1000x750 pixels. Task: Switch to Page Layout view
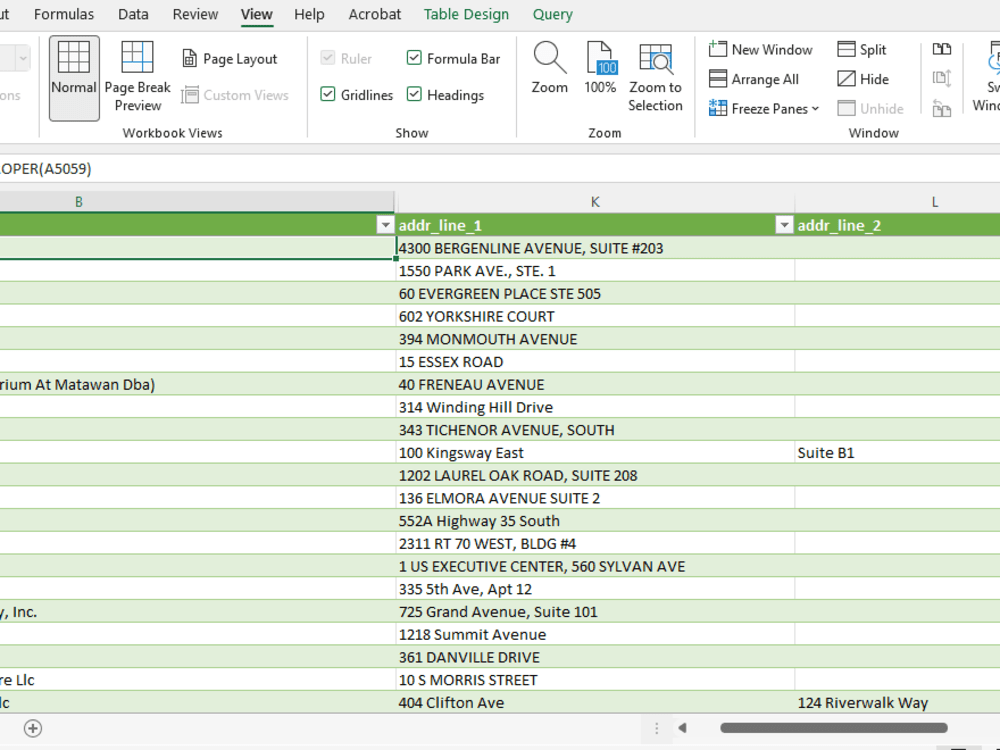click(x=230, y=59)
